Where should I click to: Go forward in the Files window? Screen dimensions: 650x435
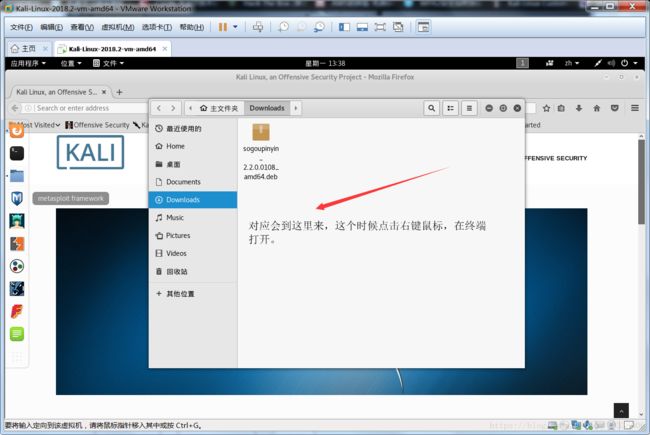coord(173,108)
